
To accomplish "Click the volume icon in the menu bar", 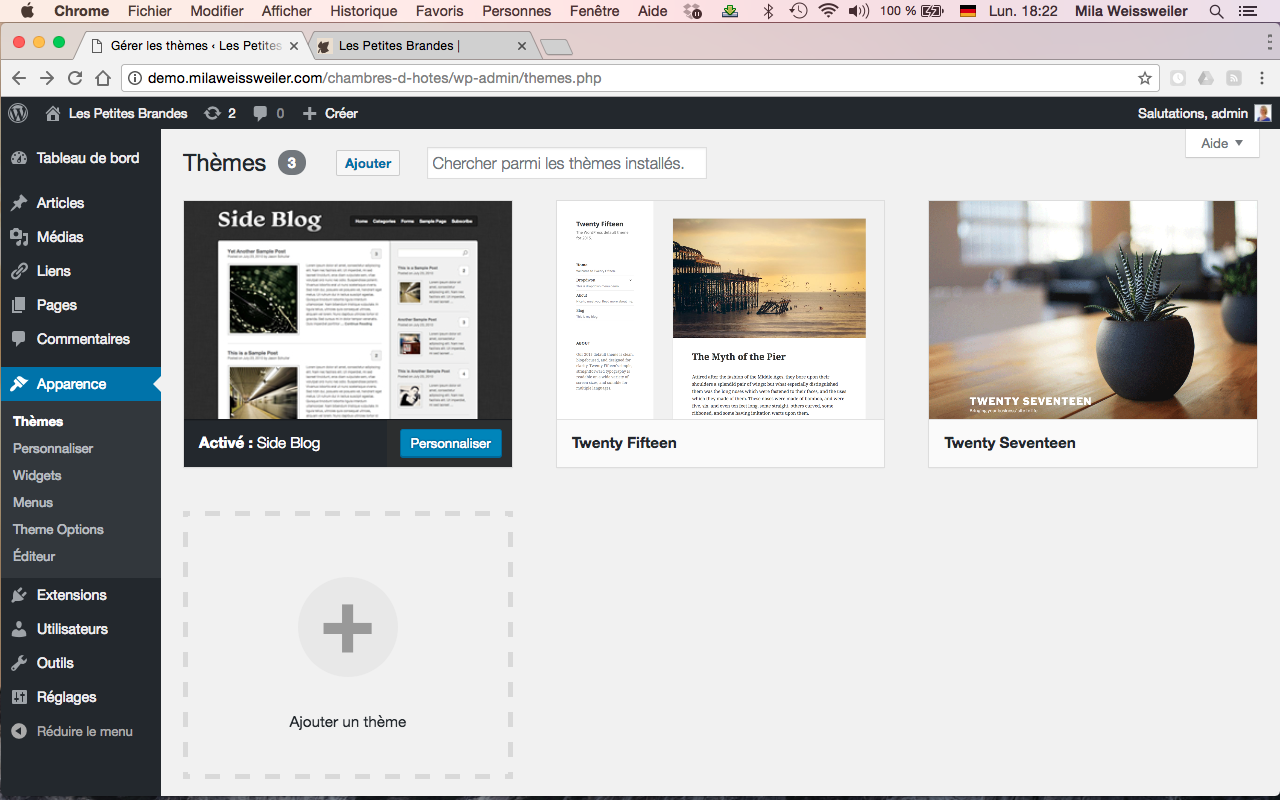I will 858,11.
